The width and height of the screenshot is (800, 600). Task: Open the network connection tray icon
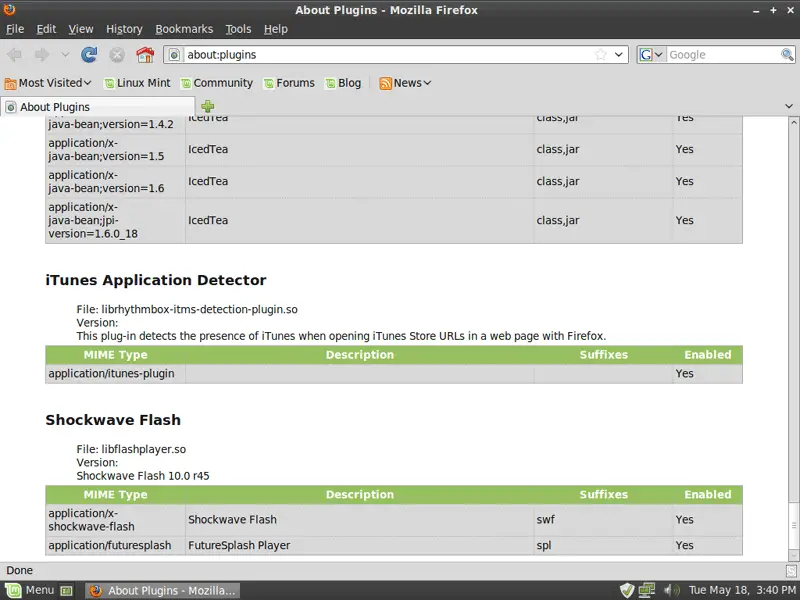pyautogui.click(x=648, y=590)
